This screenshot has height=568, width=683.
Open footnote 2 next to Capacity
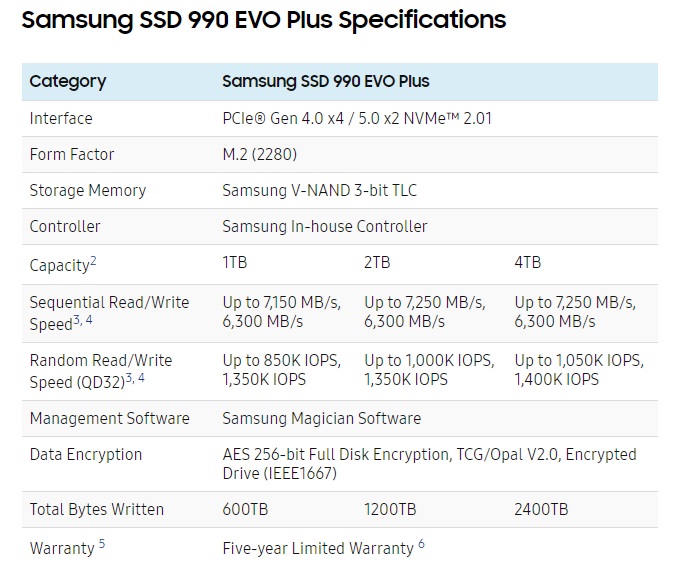pos(93,260)
